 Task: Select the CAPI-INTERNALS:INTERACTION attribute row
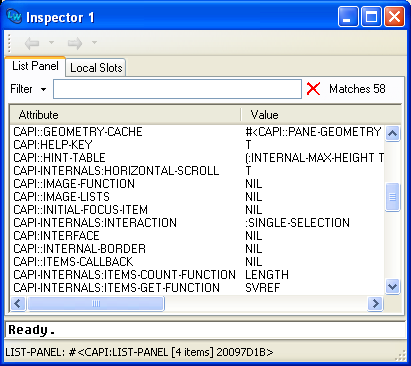point(198,223)
